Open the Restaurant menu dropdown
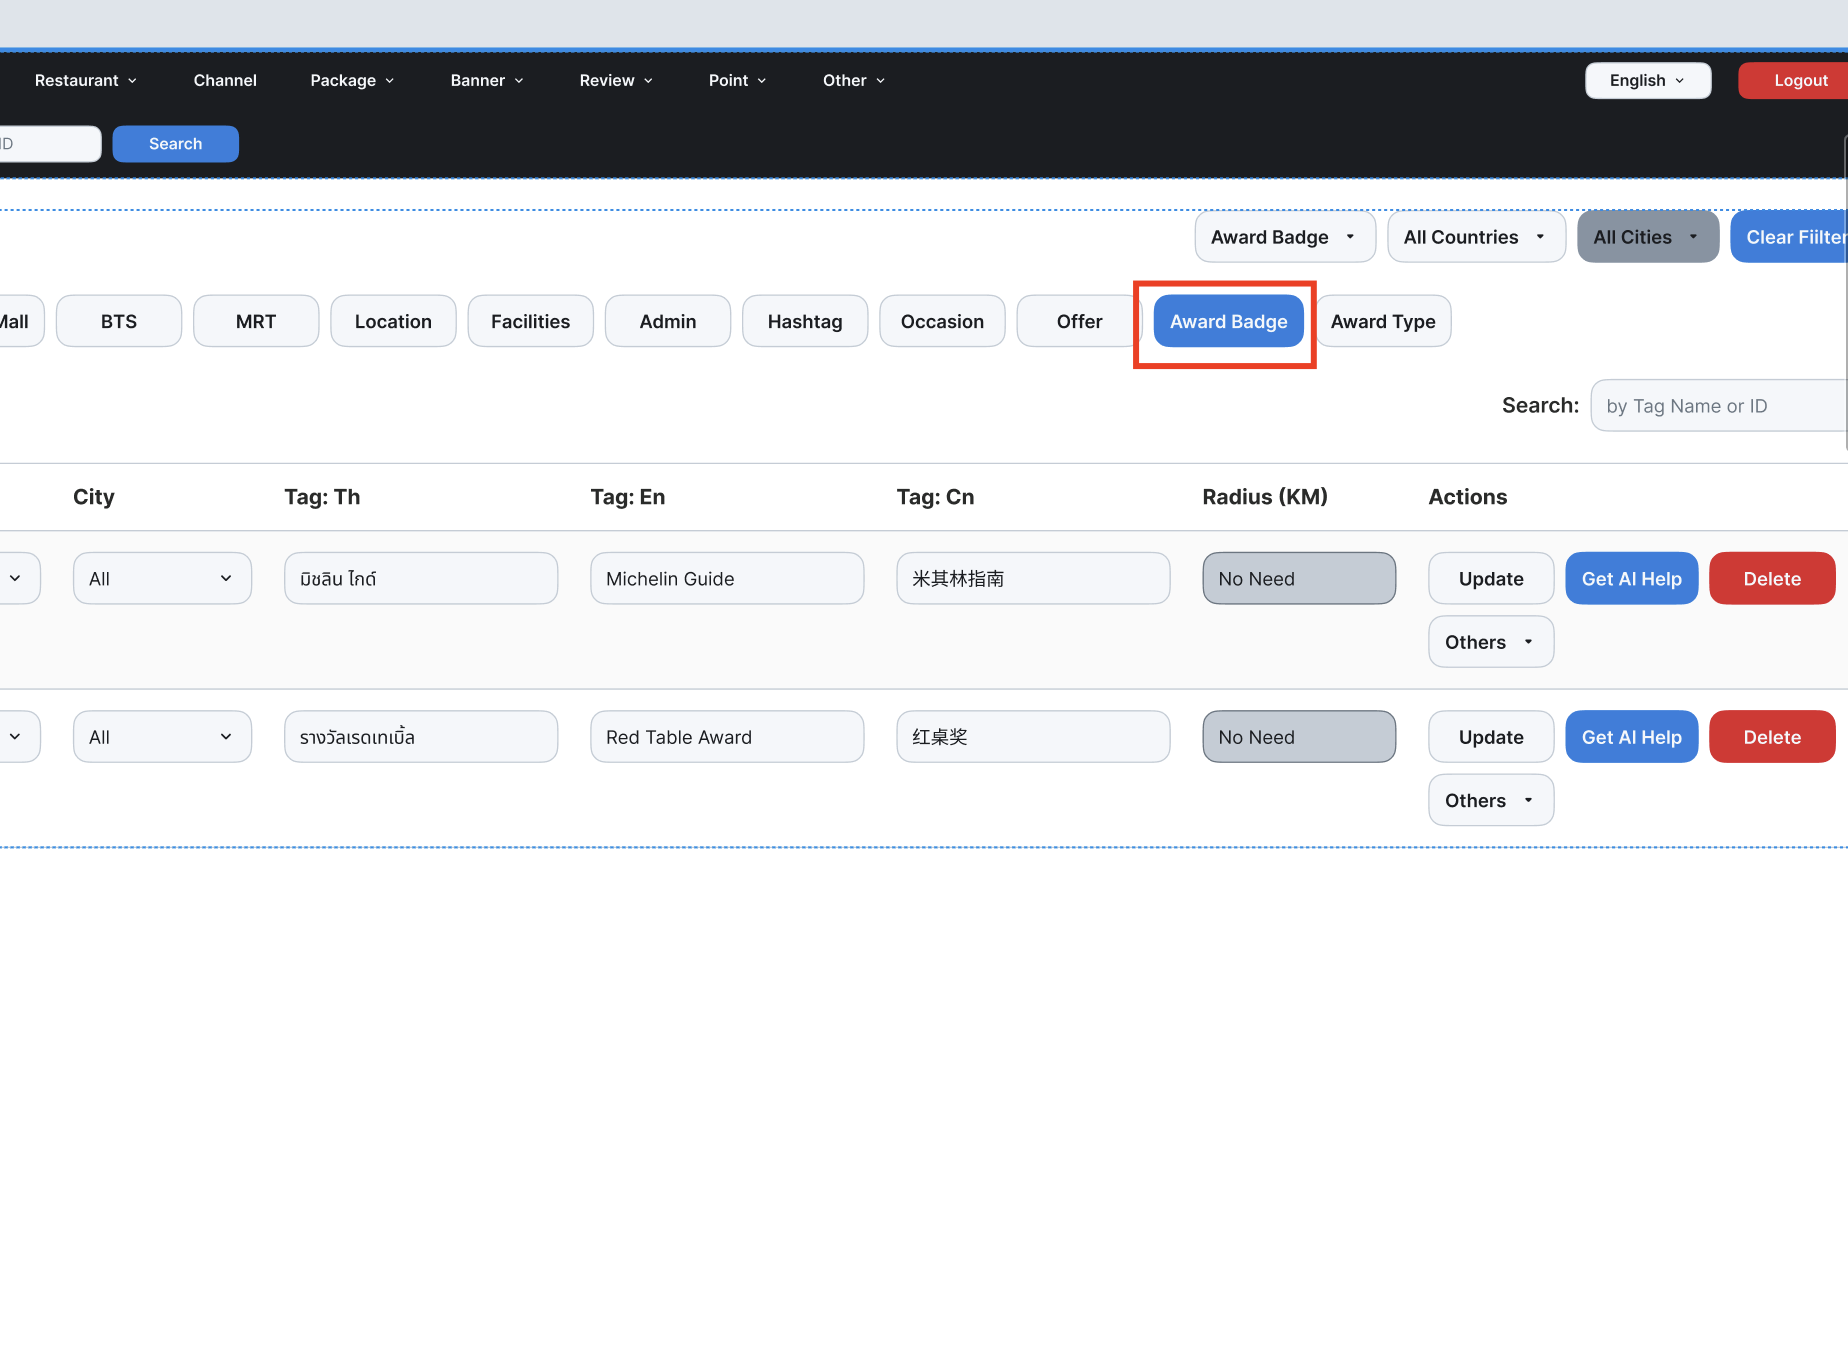Image resolution: width=1848 pixels, height=1354 pixels. click(85, 80)
